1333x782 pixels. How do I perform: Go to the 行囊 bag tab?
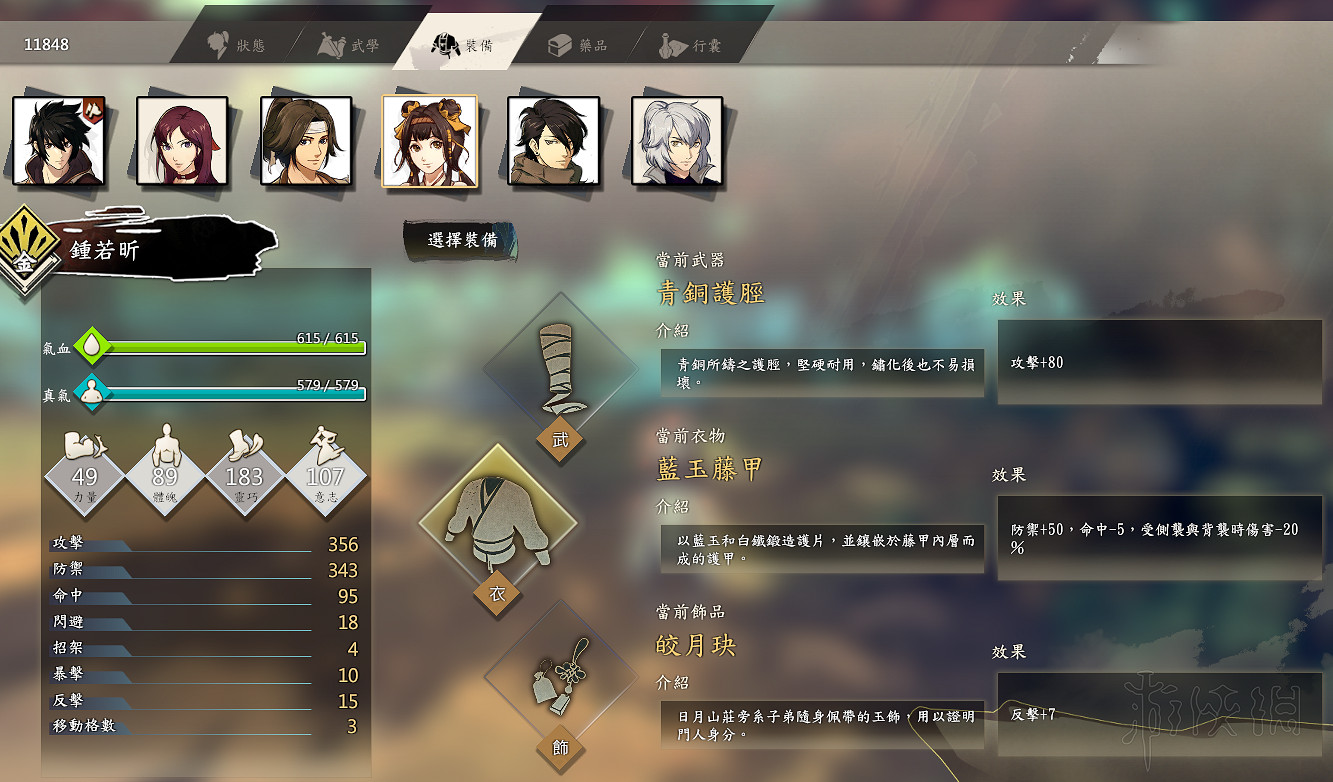[691, 45]
